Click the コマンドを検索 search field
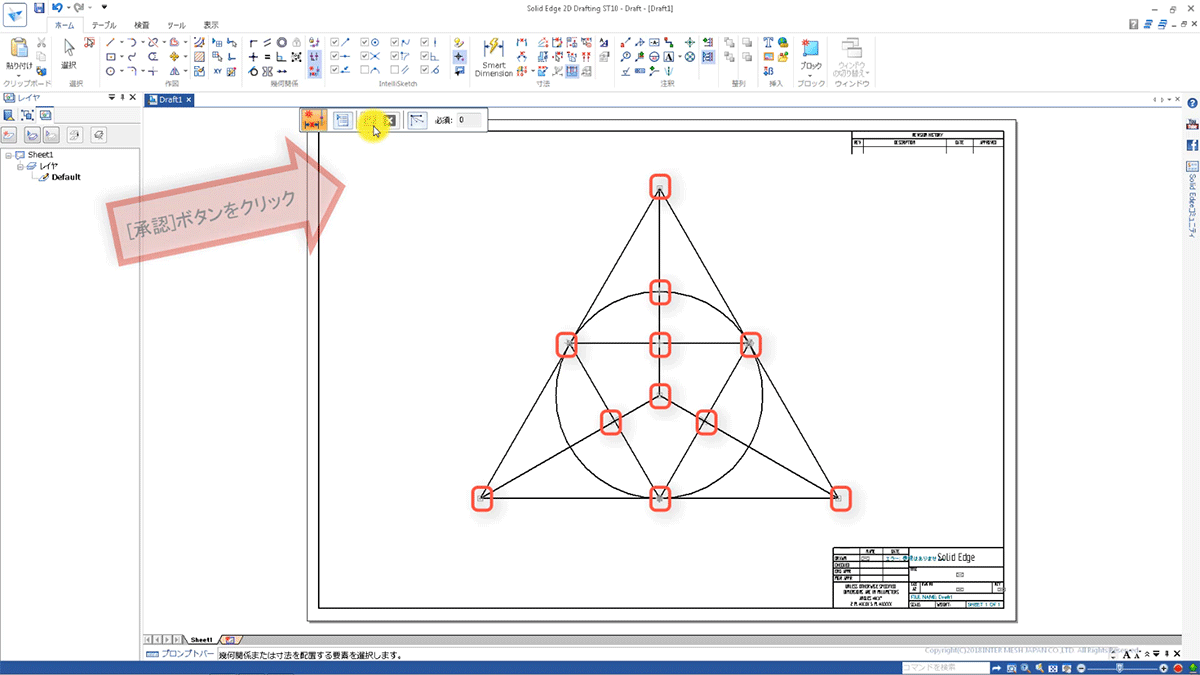 click(x=939, y=667)
